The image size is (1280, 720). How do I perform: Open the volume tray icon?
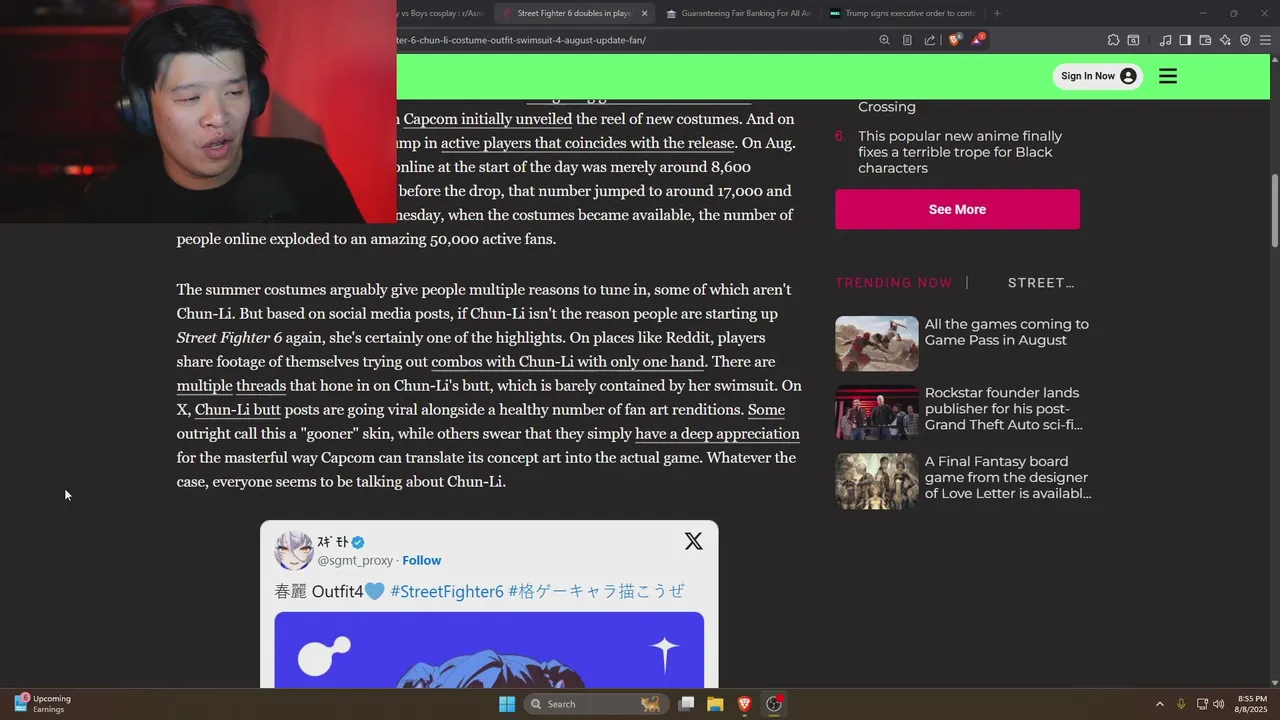pyautogui.click(x=1218, y=704)
